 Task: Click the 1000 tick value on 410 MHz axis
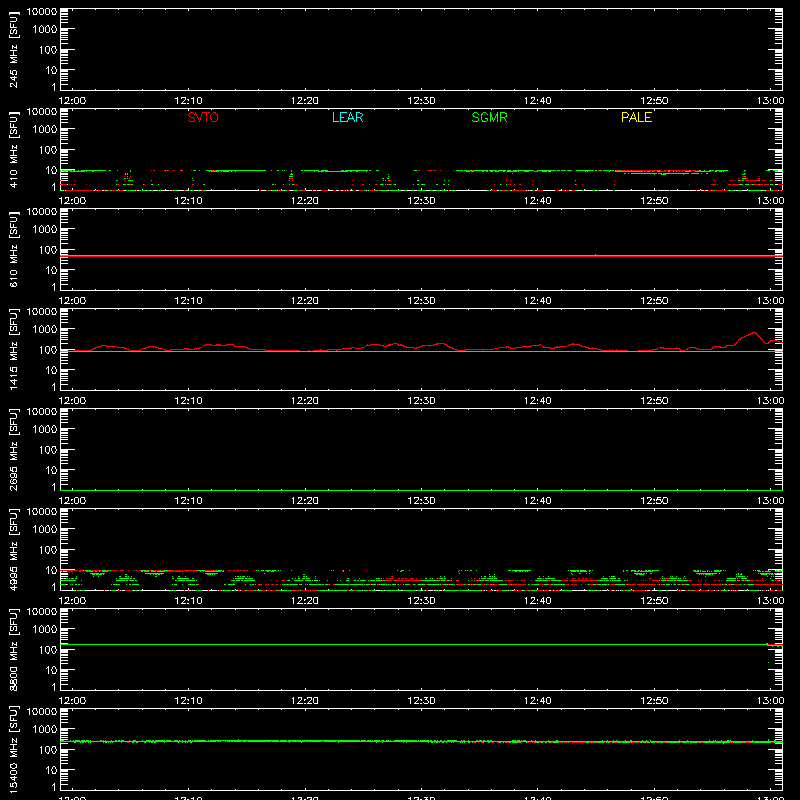[x=45, y=130]
